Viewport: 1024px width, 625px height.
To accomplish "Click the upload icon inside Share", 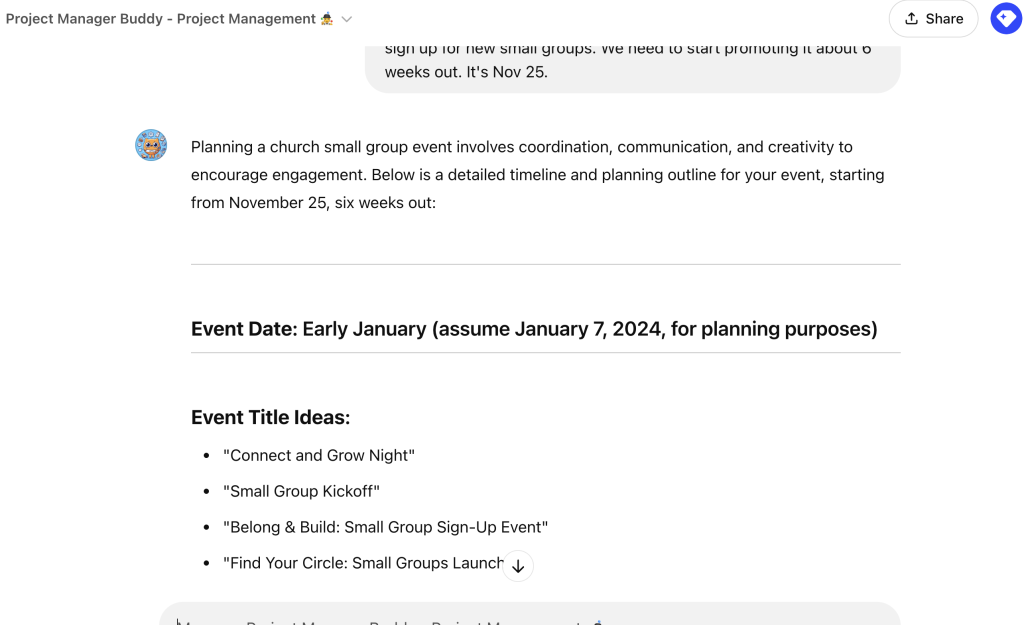I will pyautogui.click(x=912, y=19).
